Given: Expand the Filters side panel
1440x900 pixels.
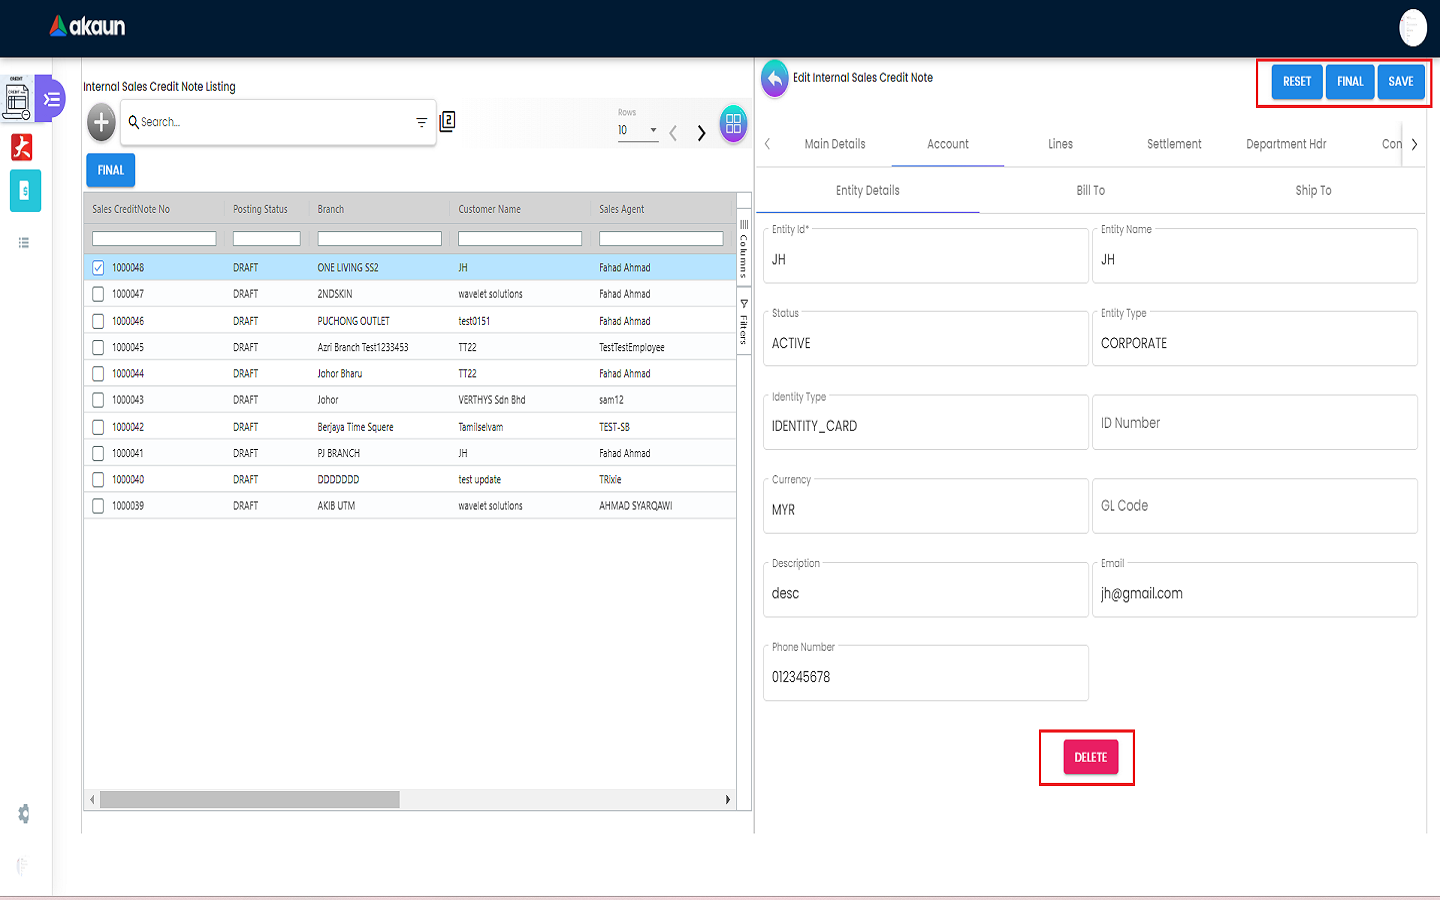Looking at the screenshot, I should coord(743,322).
